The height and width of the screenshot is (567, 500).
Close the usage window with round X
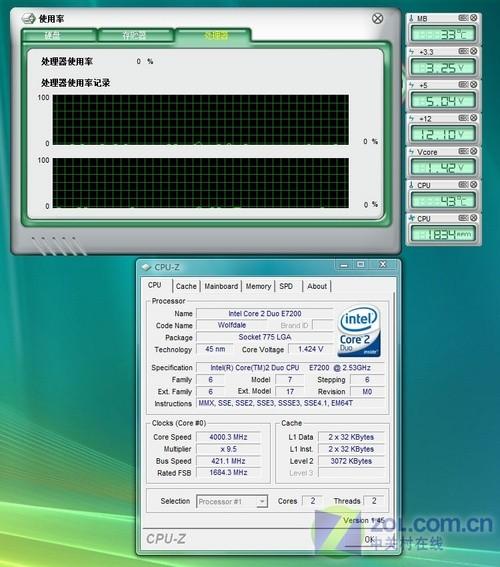click(377, 18)
